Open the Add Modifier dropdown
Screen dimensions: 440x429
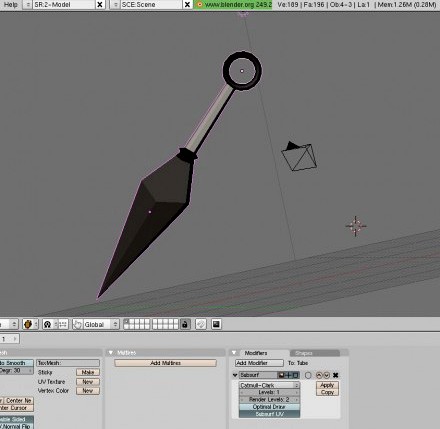coord(259,363)
